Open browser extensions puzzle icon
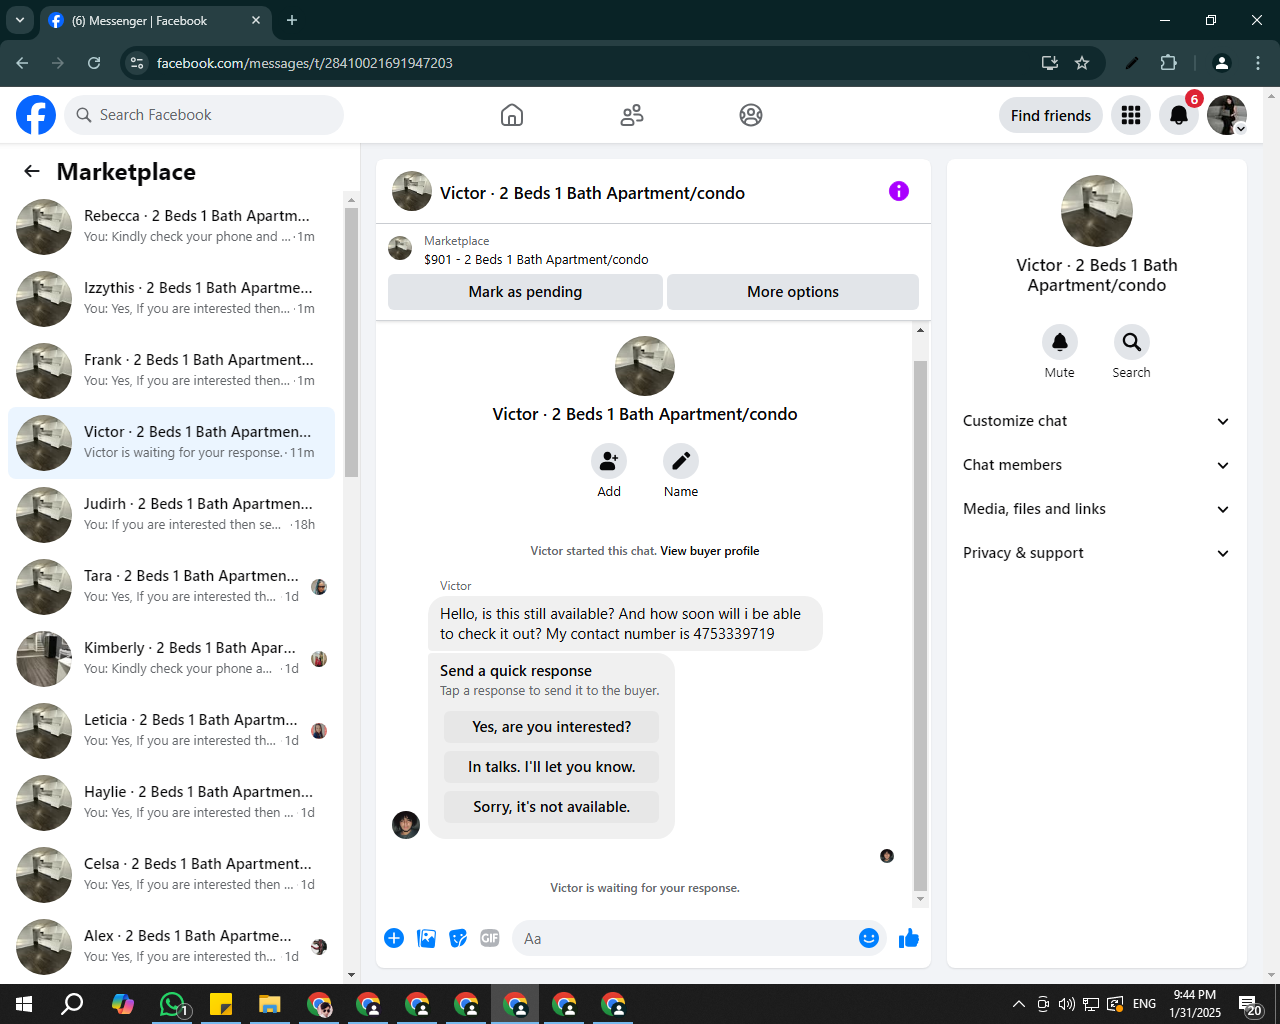The height and width of the screenshot is (1024, 1280). point(1168,63)
